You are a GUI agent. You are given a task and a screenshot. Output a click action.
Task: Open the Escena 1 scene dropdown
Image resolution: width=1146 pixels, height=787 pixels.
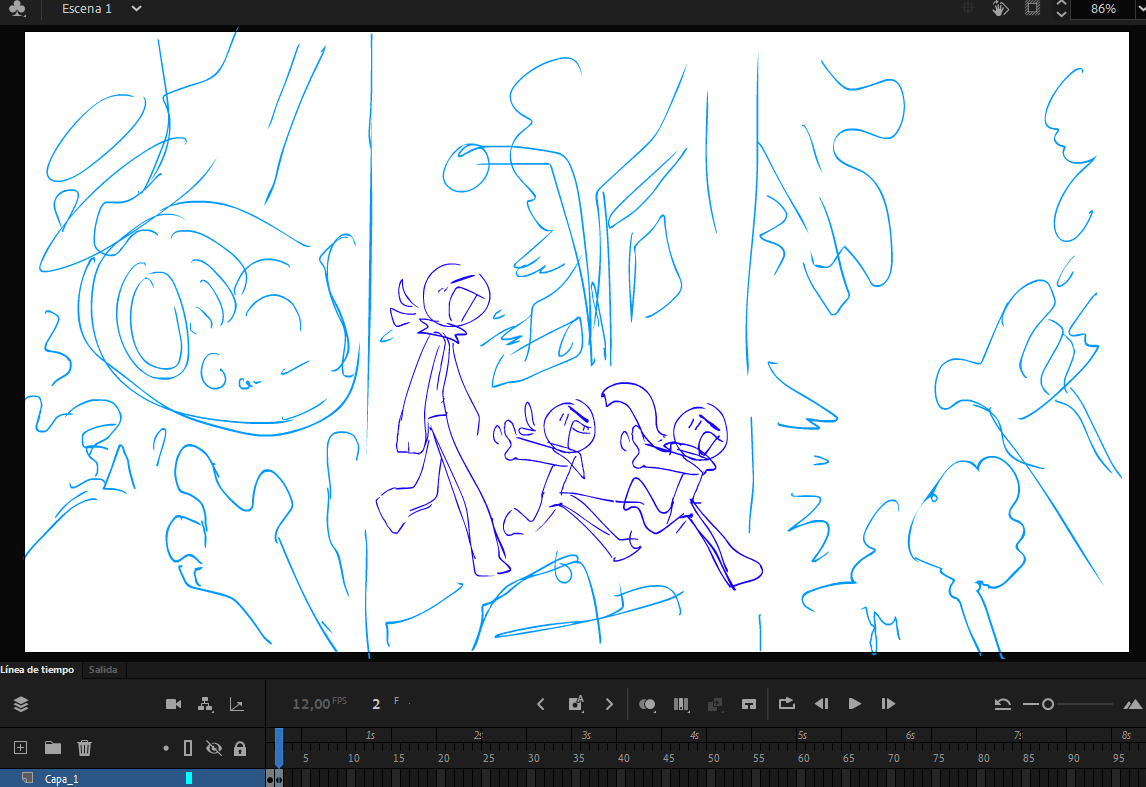136,9
